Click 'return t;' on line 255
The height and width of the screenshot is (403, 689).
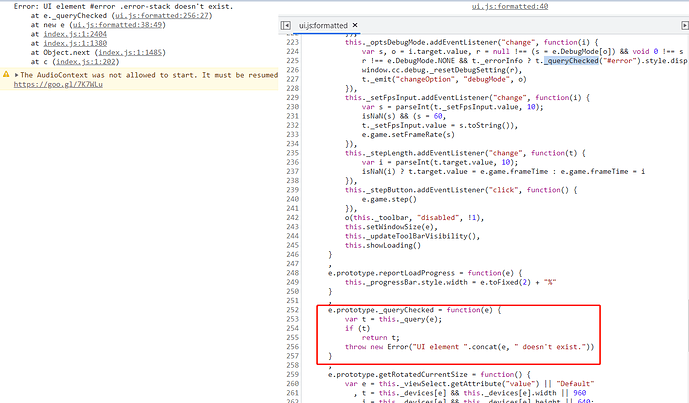[x=381, y=338]
